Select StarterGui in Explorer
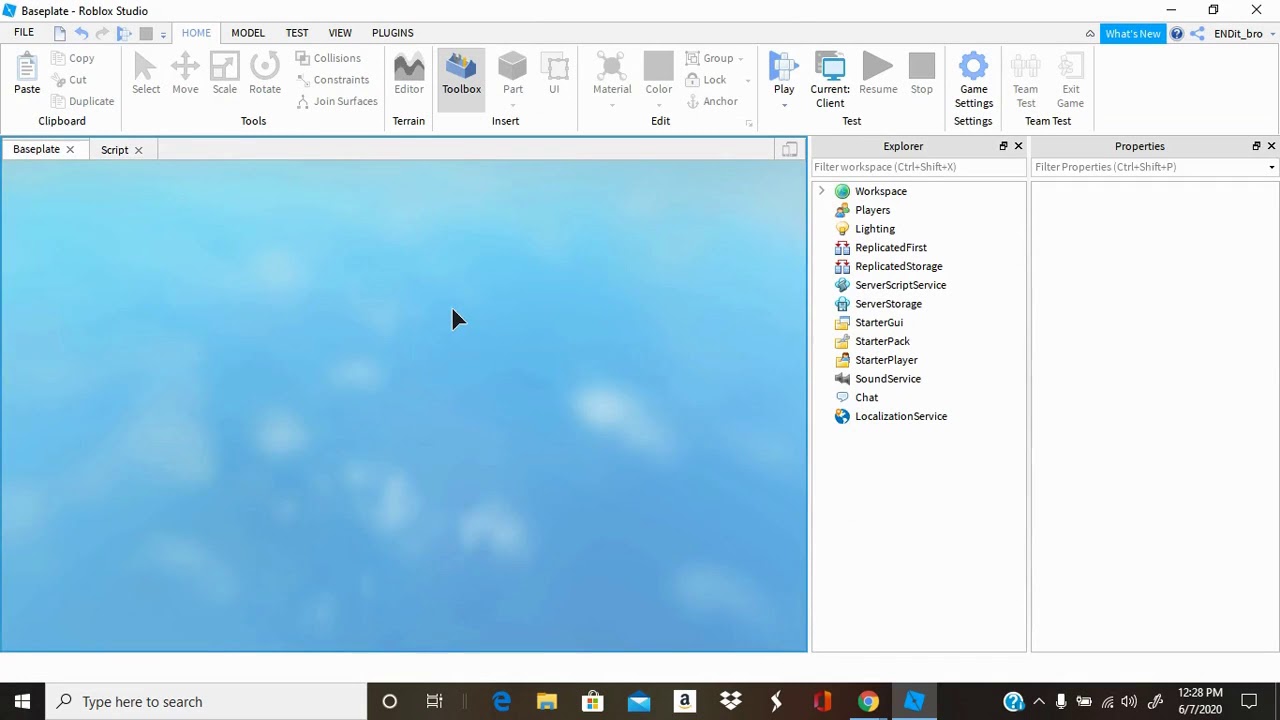Screen dimensions: 1280x720 coord(879,322)
